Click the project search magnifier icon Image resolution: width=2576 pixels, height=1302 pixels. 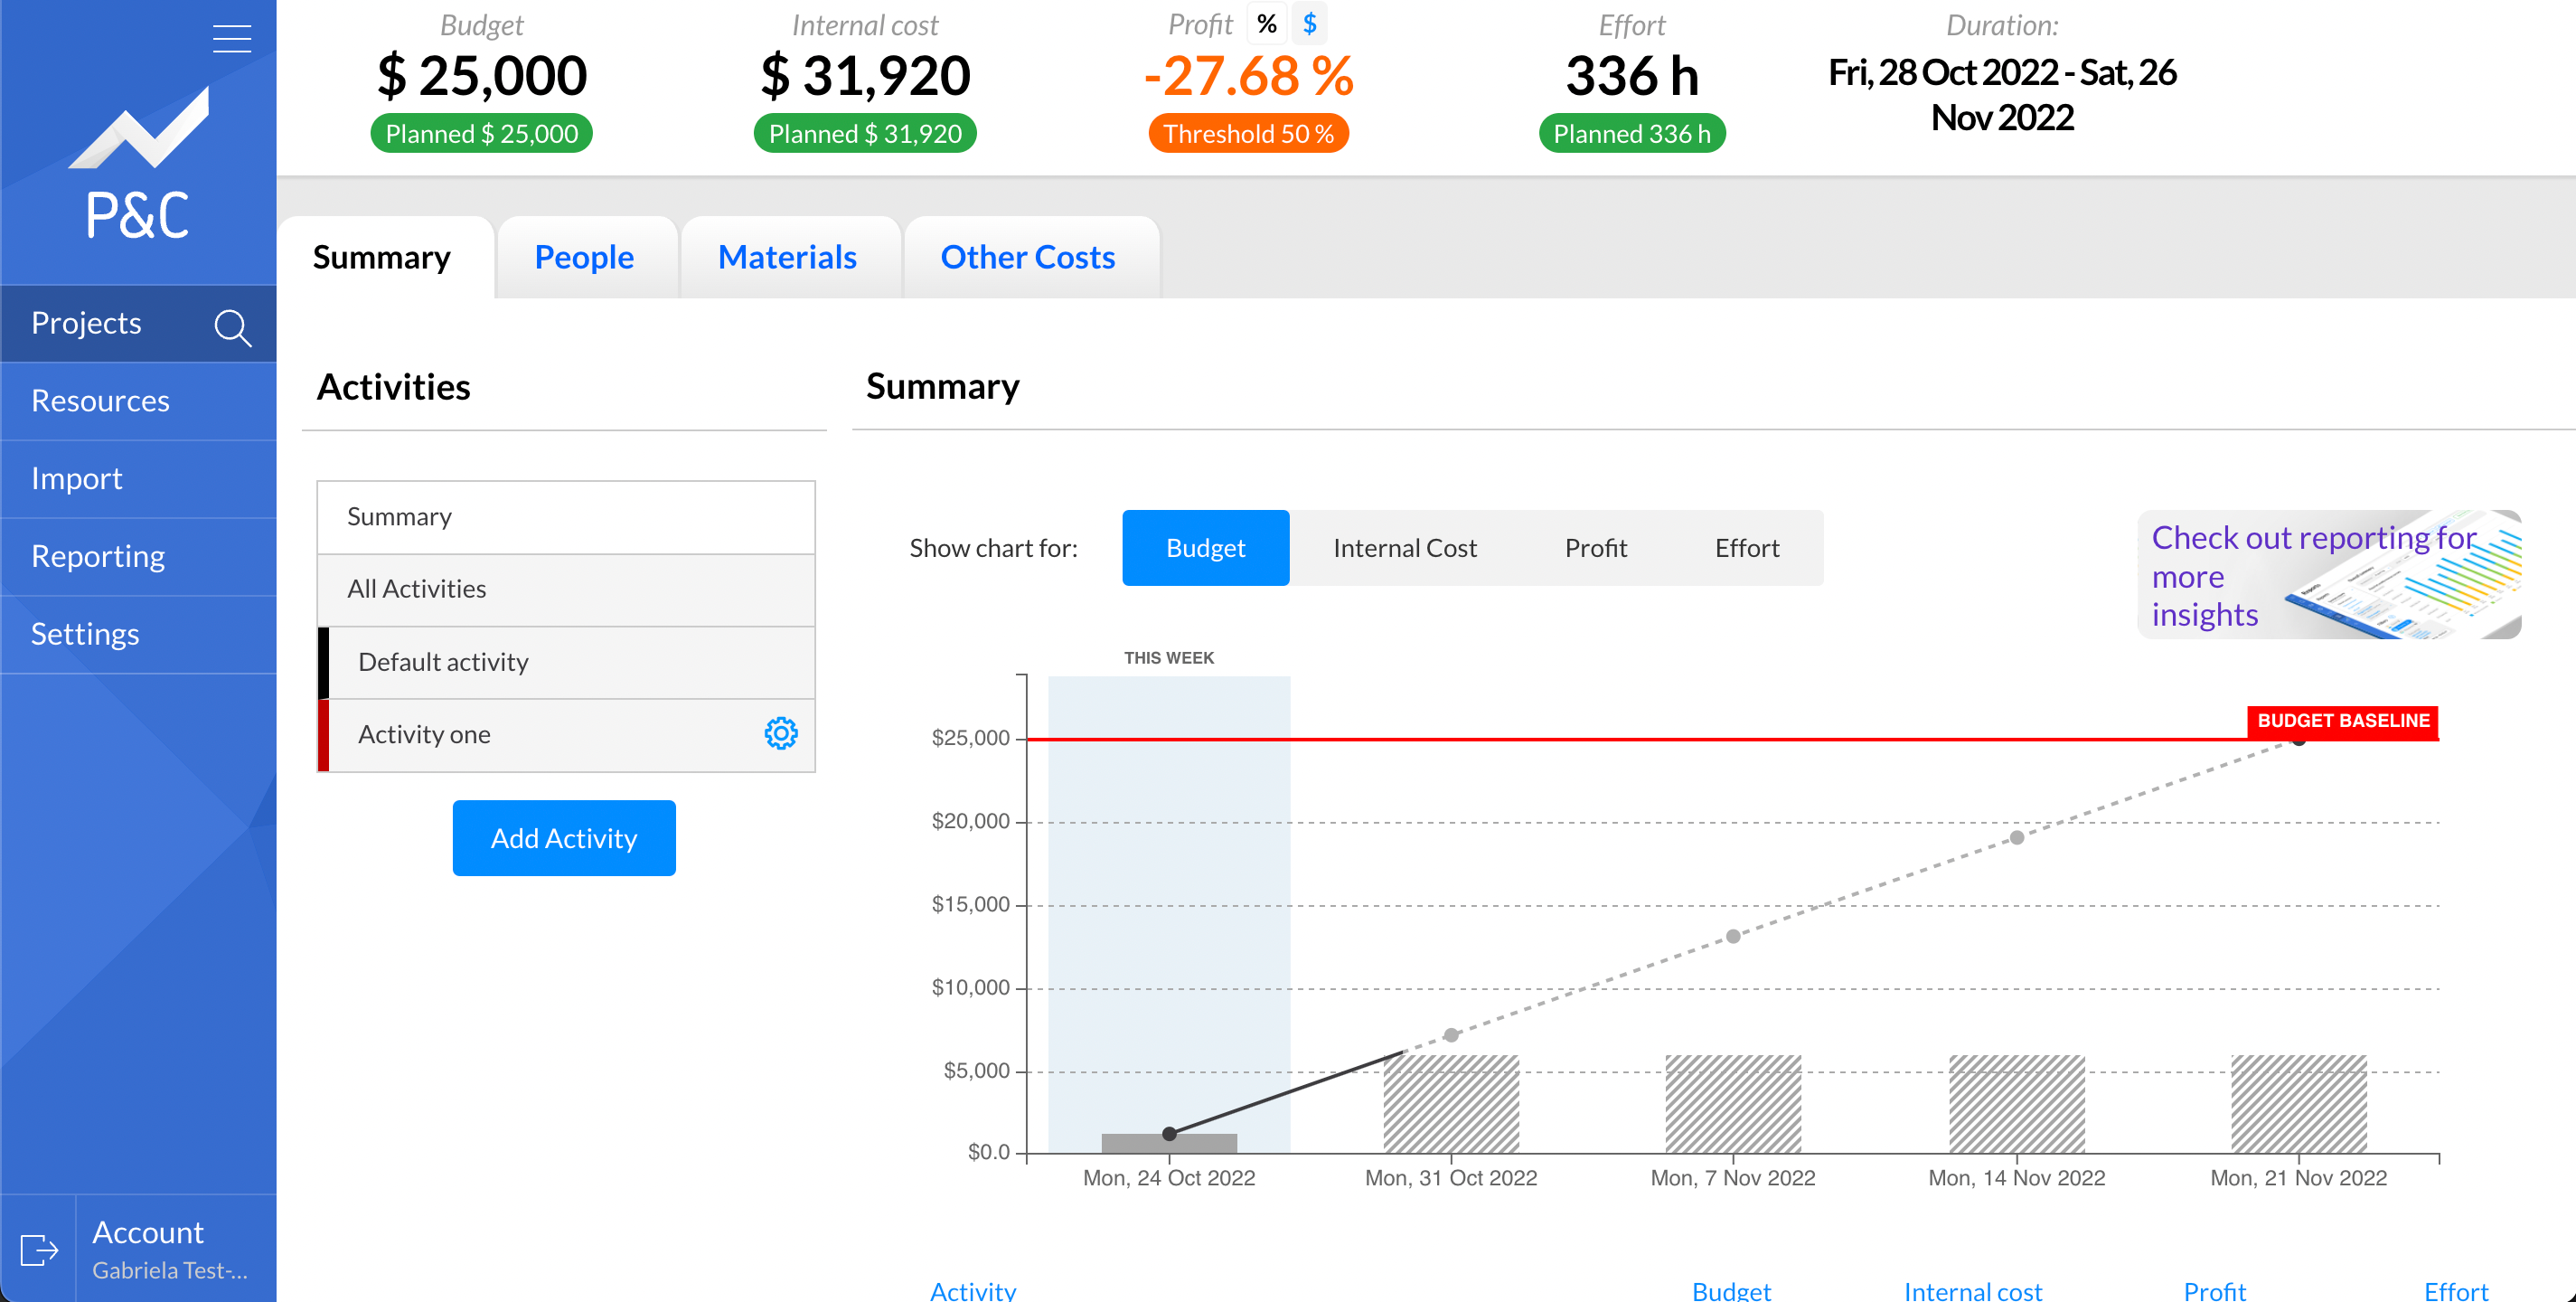pos(232,326)
